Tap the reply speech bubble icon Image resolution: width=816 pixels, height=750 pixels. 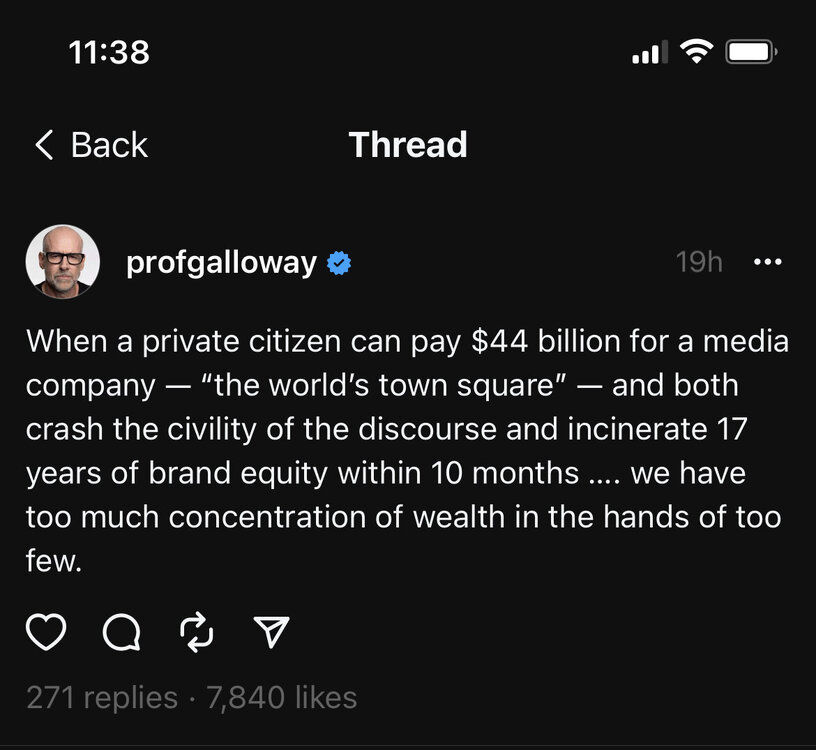pos(121,630)
